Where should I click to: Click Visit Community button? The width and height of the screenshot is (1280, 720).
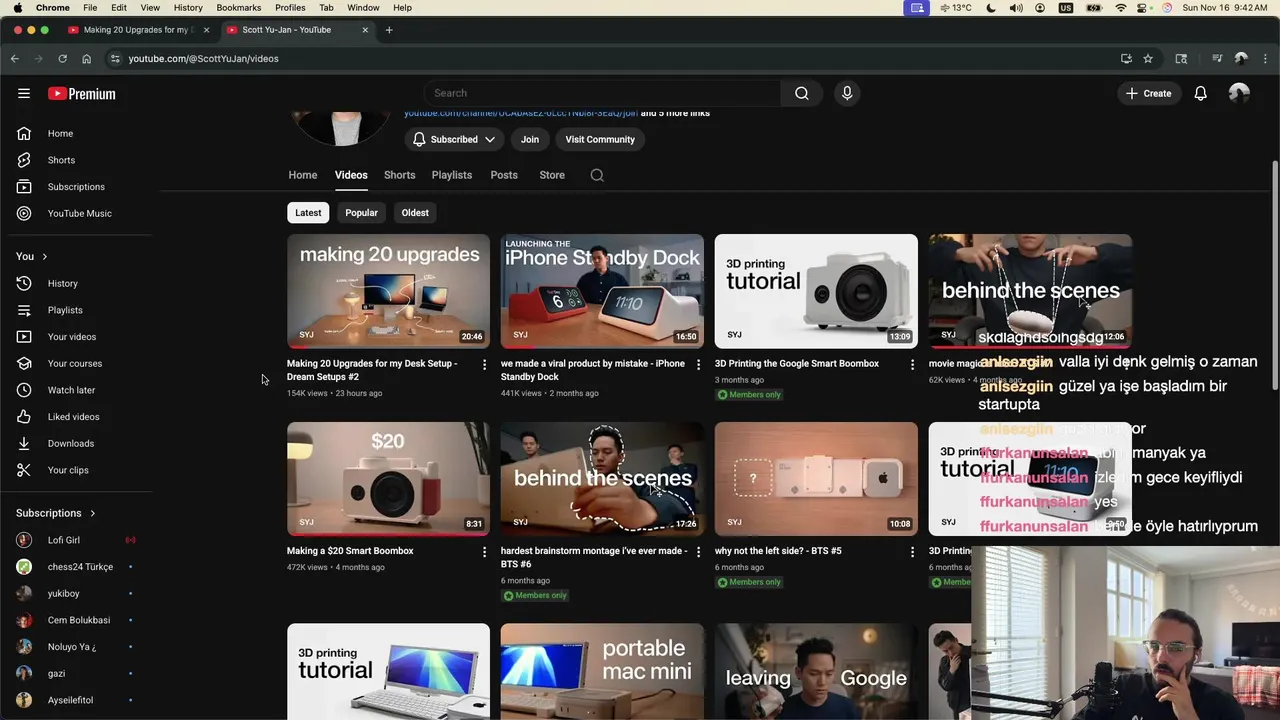point(600,140)
